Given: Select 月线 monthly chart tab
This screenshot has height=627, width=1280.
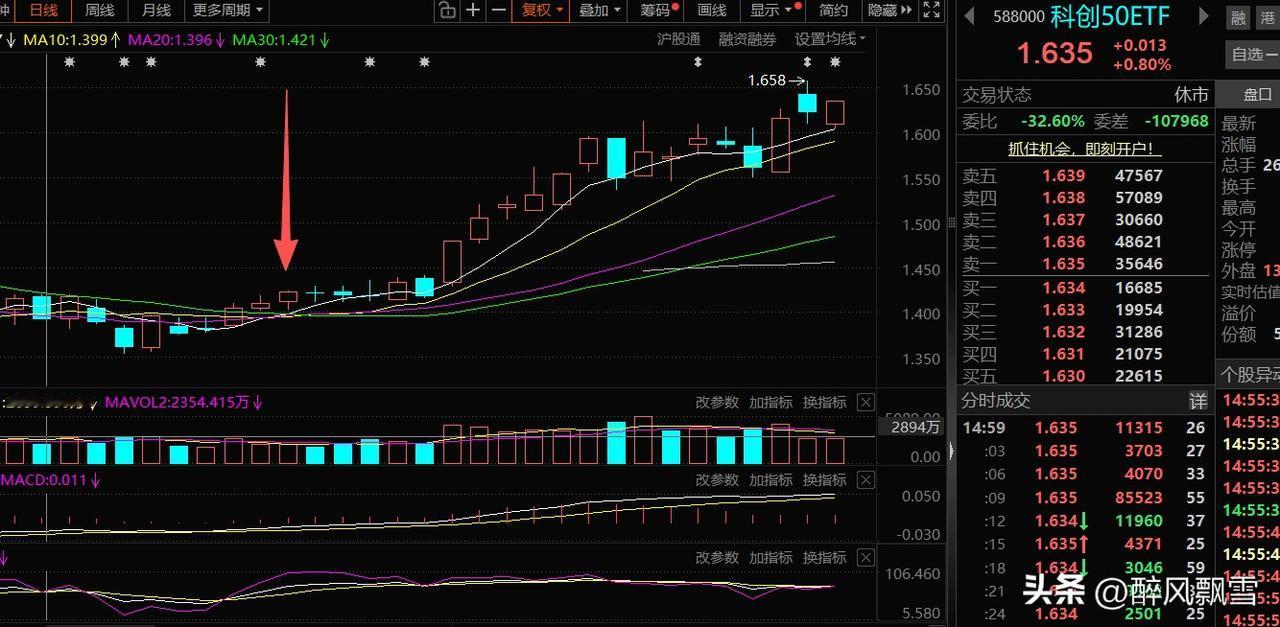Looking at the screenshot, I should pyautogui.click(x=155, y=11).
